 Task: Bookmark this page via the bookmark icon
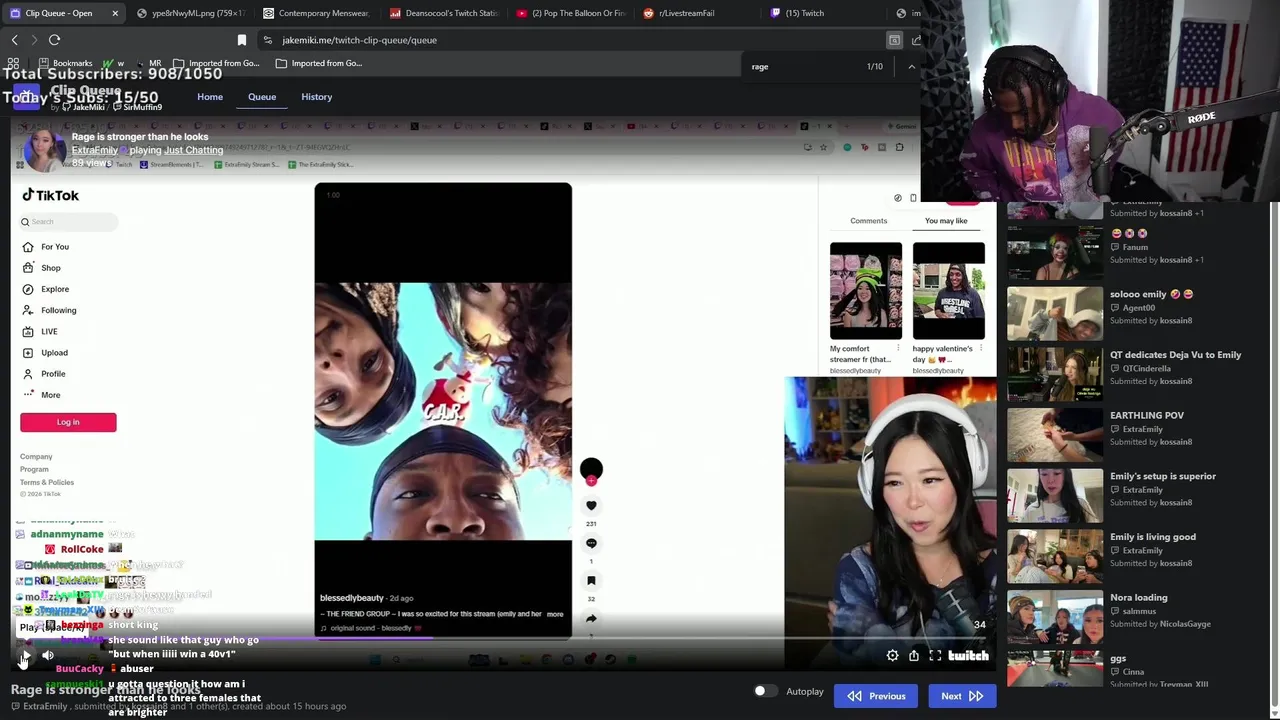pos(242,40)
